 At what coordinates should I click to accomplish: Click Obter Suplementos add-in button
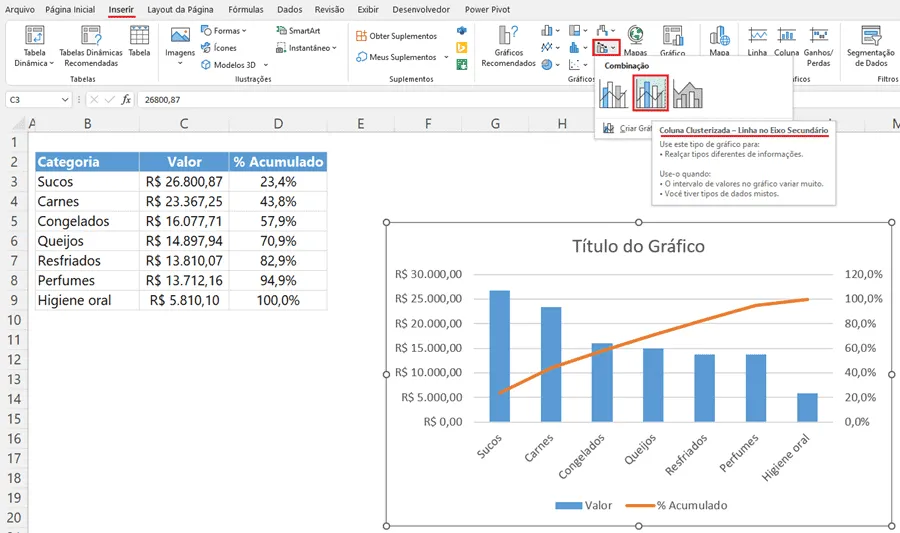tap(396, 36)
